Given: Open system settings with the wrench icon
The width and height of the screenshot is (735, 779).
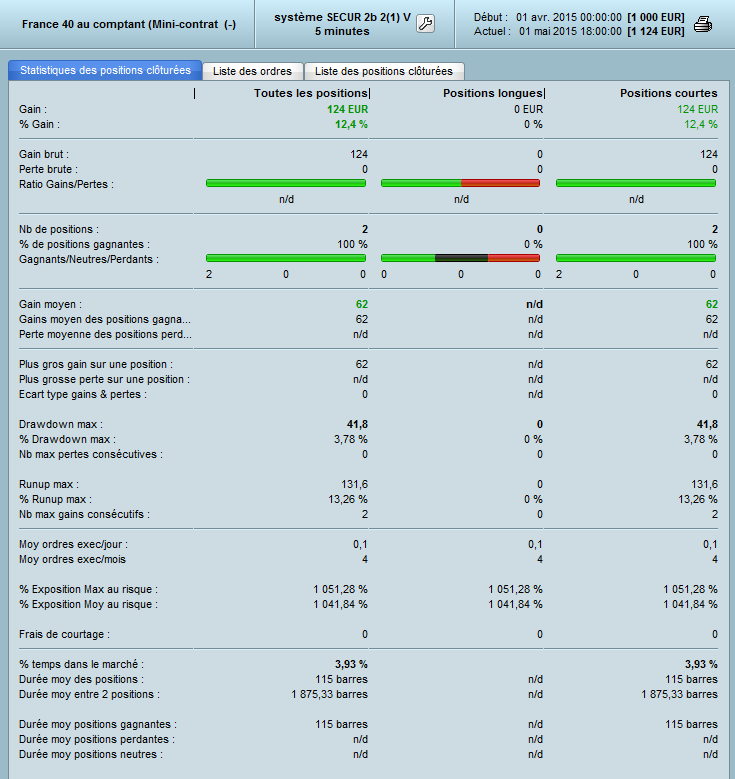Looking at the screenshot, I should 425,23.
